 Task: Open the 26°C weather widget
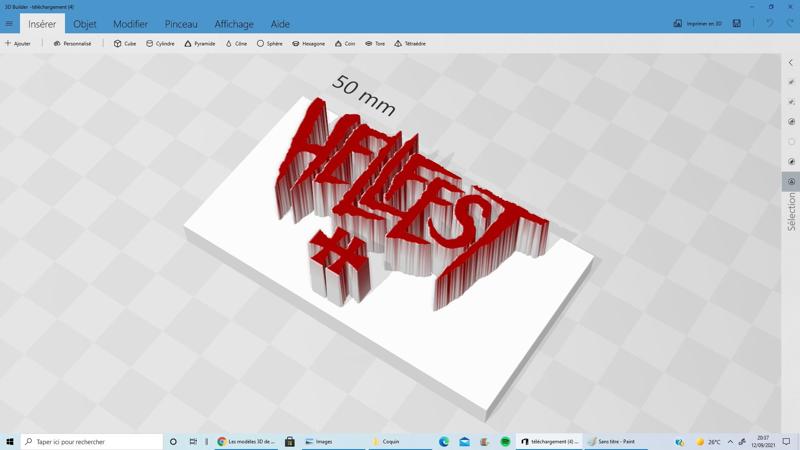[x=709, y=442]
